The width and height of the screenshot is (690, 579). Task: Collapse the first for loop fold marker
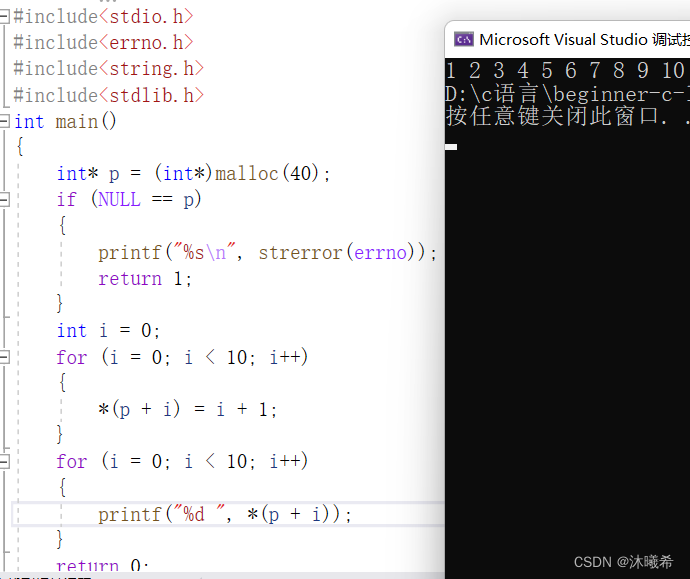tap(4, 357)
